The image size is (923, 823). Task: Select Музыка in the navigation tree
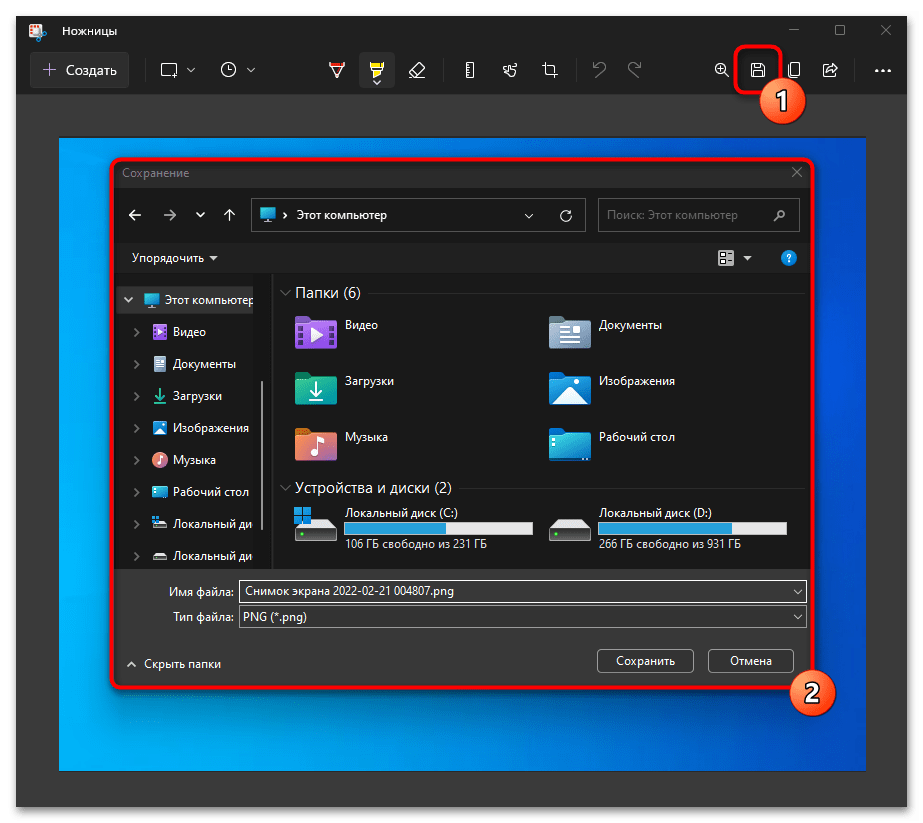(x=184, y=460)
